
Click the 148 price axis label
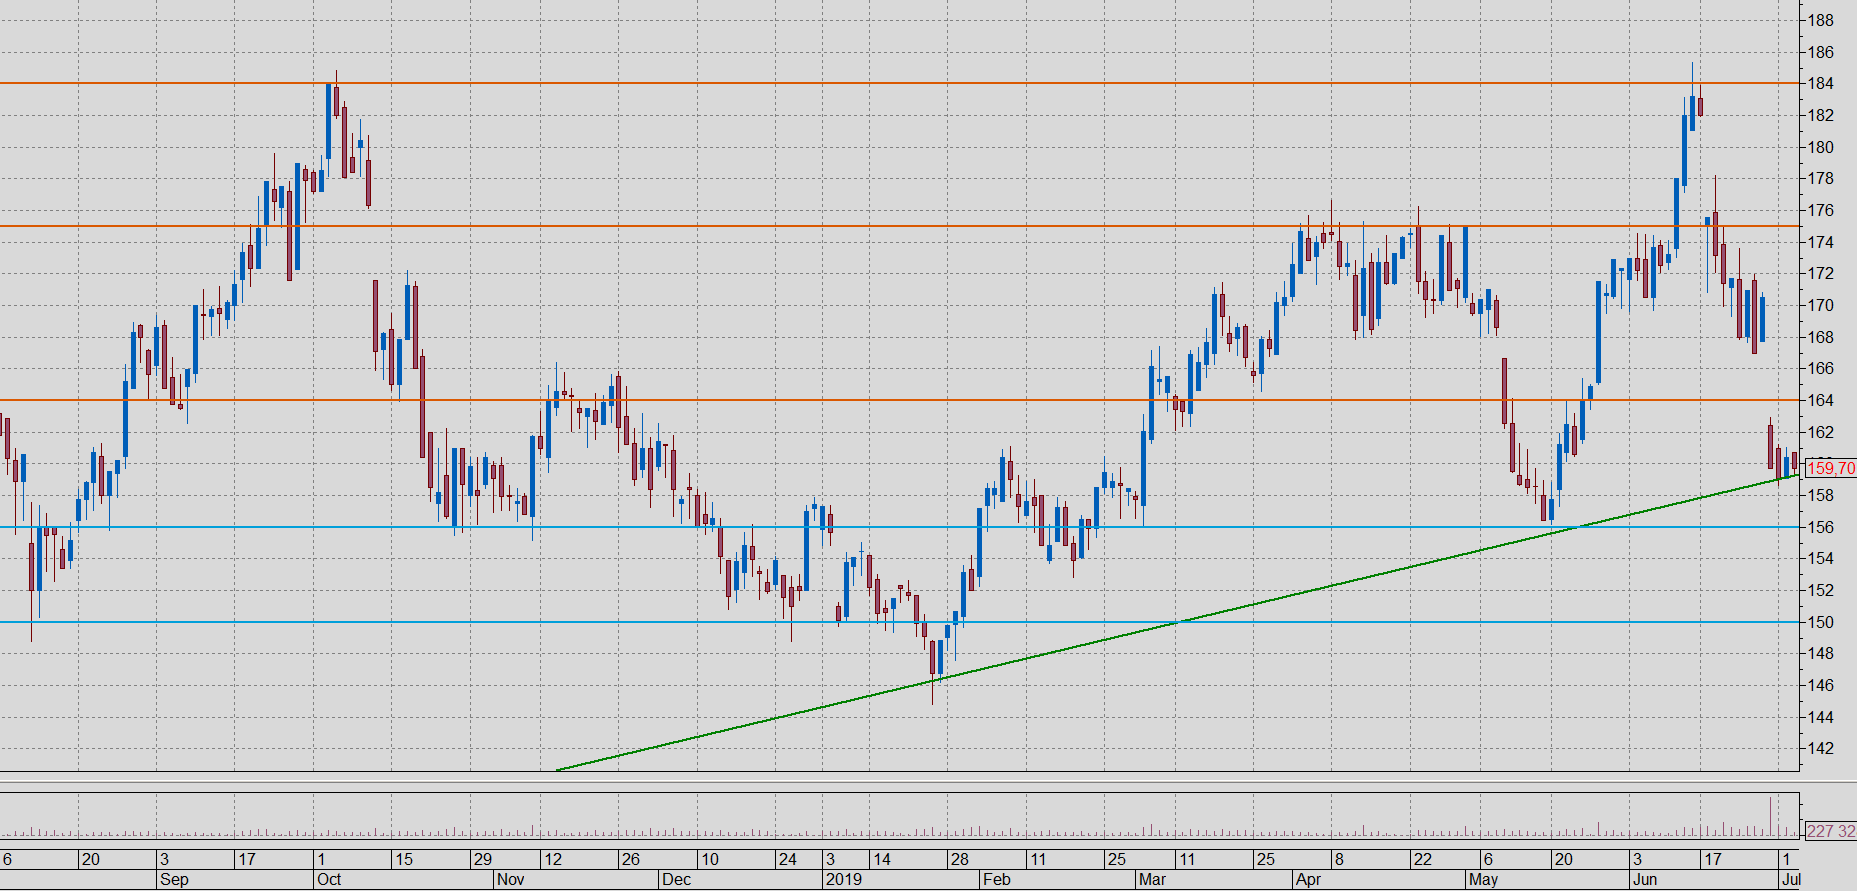1820,653
